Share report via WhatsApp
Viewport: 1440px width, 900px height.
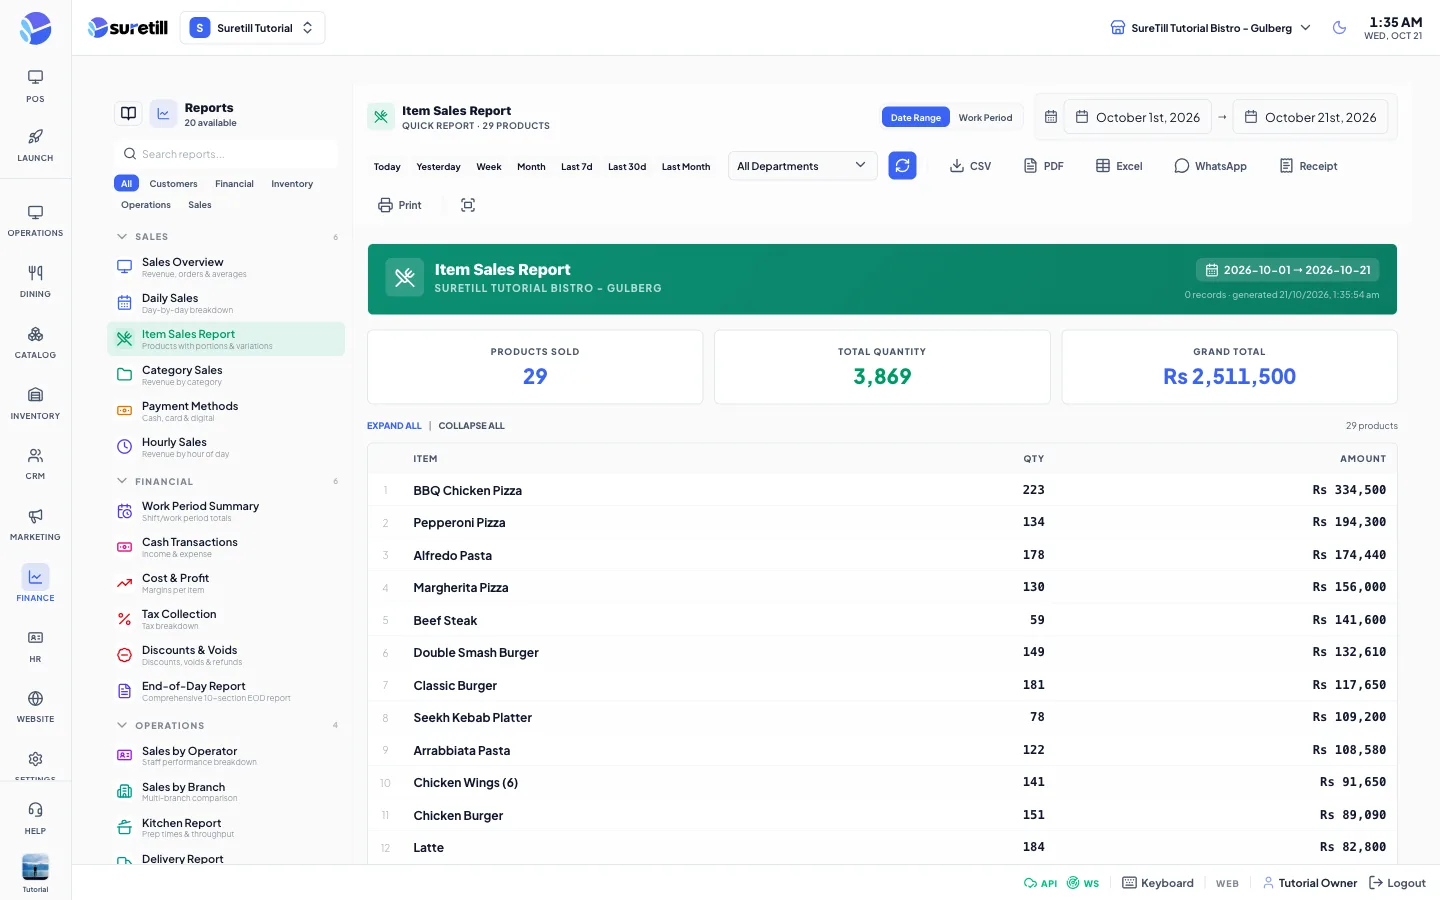pos(1210,166)
